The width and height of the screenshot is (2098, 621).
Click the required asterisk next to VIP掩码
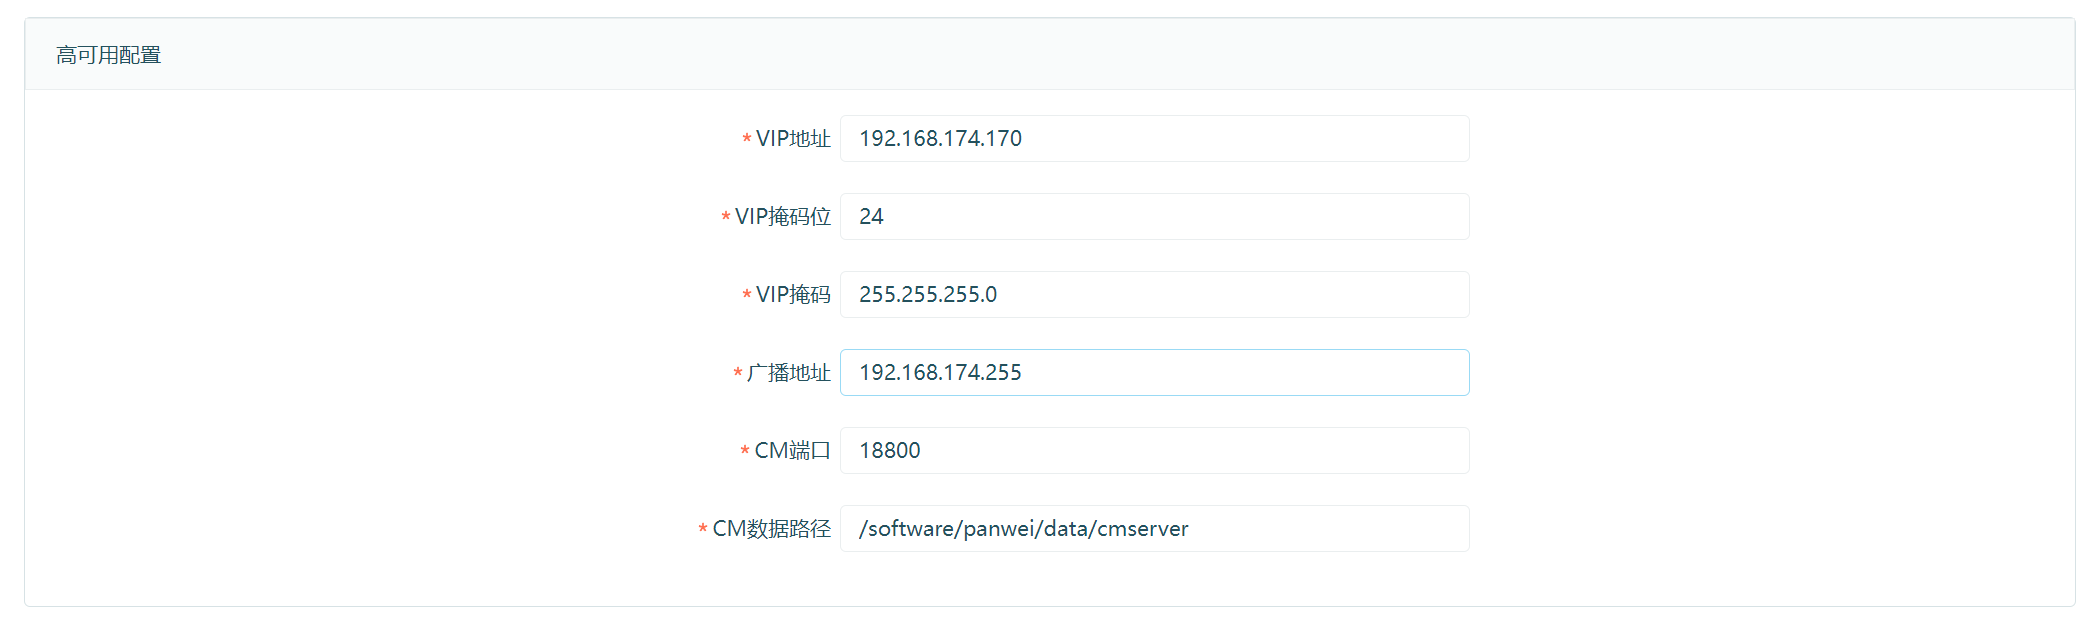point(746,296)
